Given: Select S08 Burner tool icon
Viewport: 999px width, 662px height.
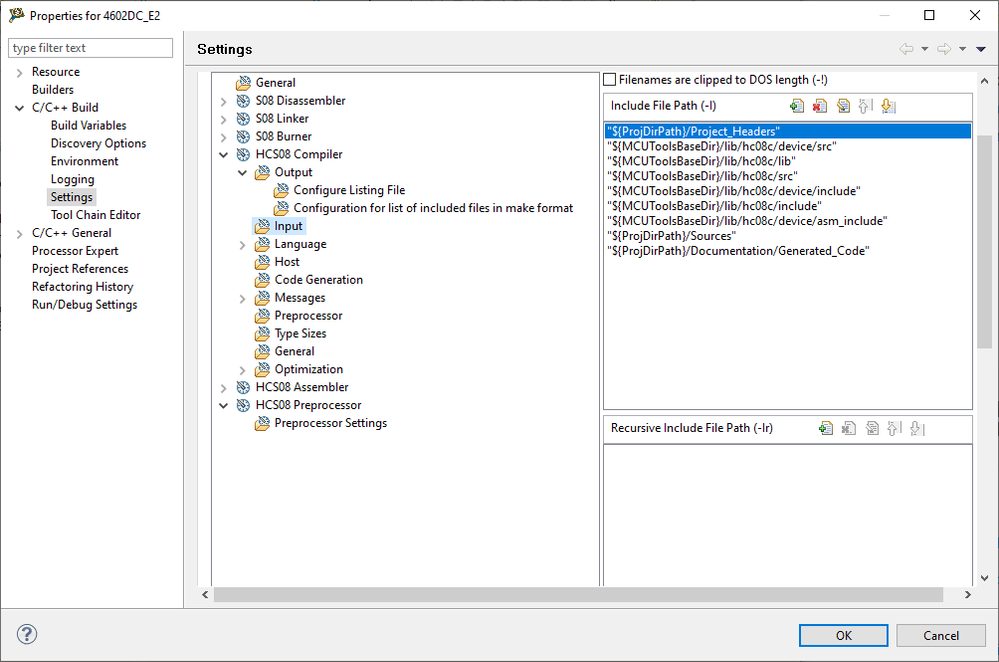Looking at the screenshot, I should coord(243,136).
